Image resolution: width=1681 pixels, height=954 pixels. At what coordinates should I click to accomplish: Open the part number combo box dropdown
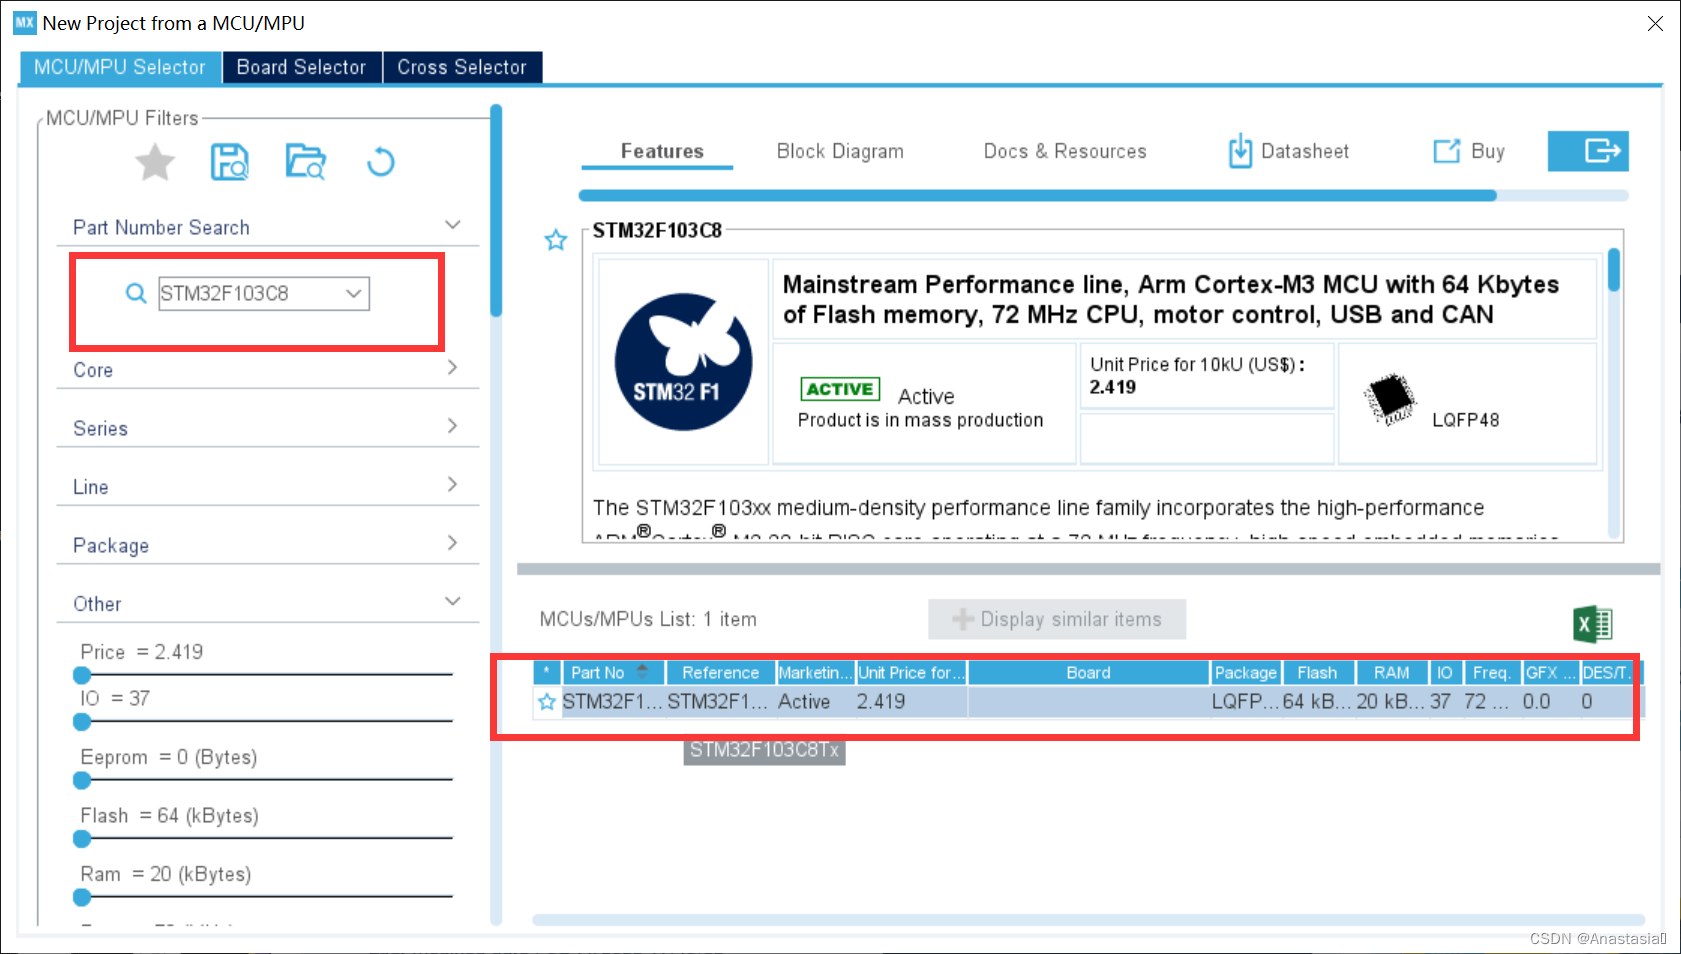tap(353, 293)
